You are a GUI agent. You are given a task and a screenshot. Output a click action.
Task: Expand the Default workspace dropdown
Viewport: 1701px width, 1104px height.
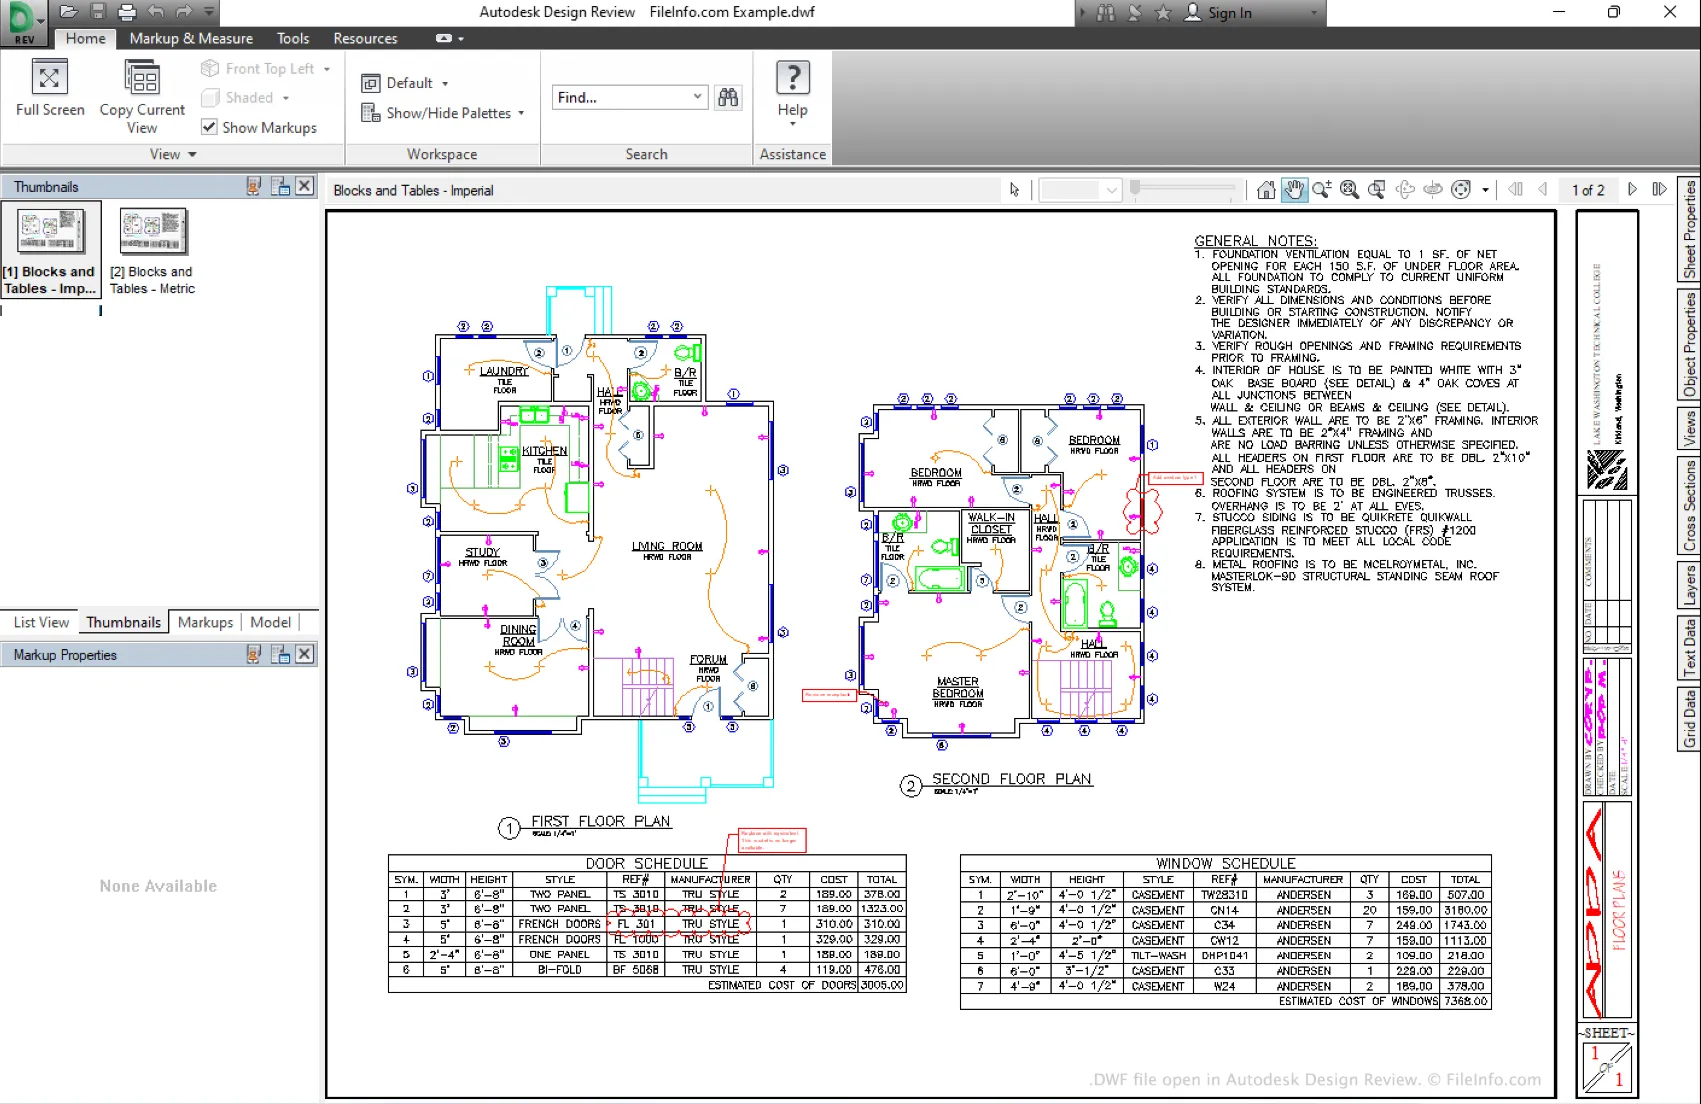(x=406, y=83)
